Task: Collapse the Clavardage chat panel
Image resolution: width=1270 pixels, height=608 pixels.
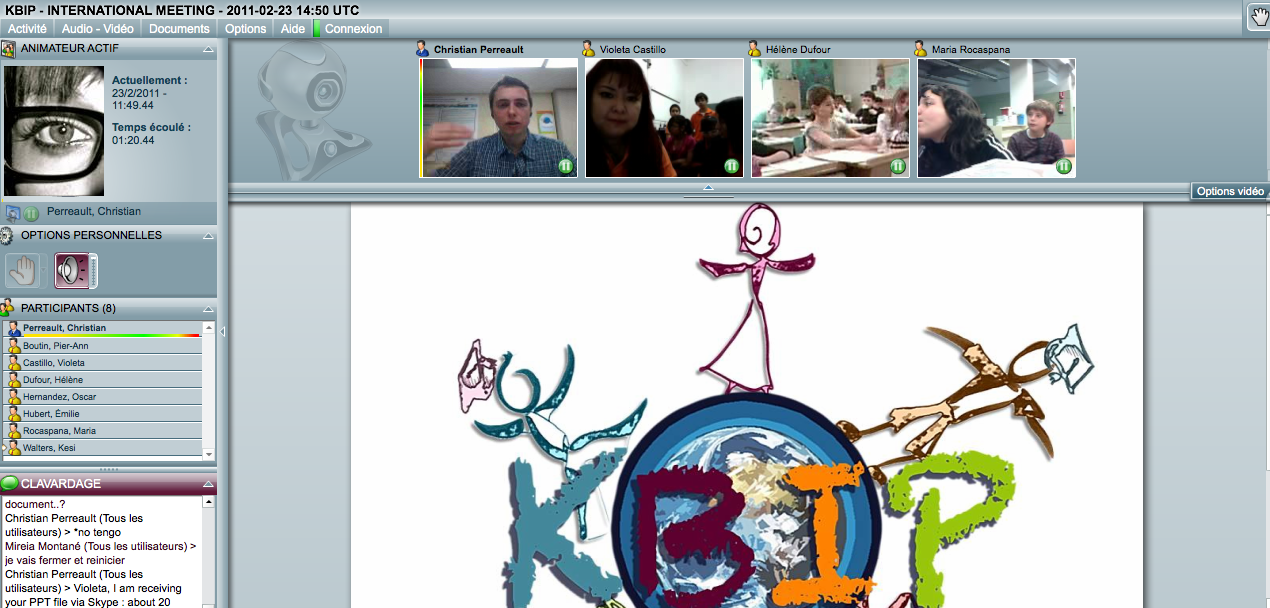Action: pos(208,484)
